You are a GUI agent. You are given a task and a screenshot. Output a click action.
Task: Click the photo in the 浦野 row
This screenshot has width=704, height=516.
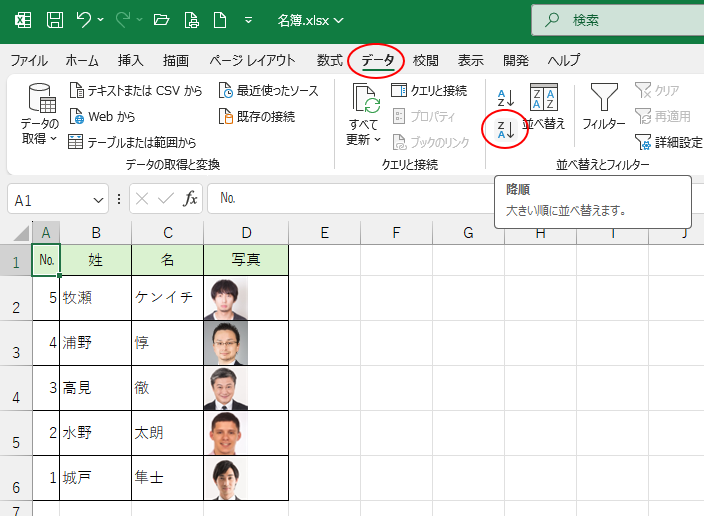click(x=226, y=343)
